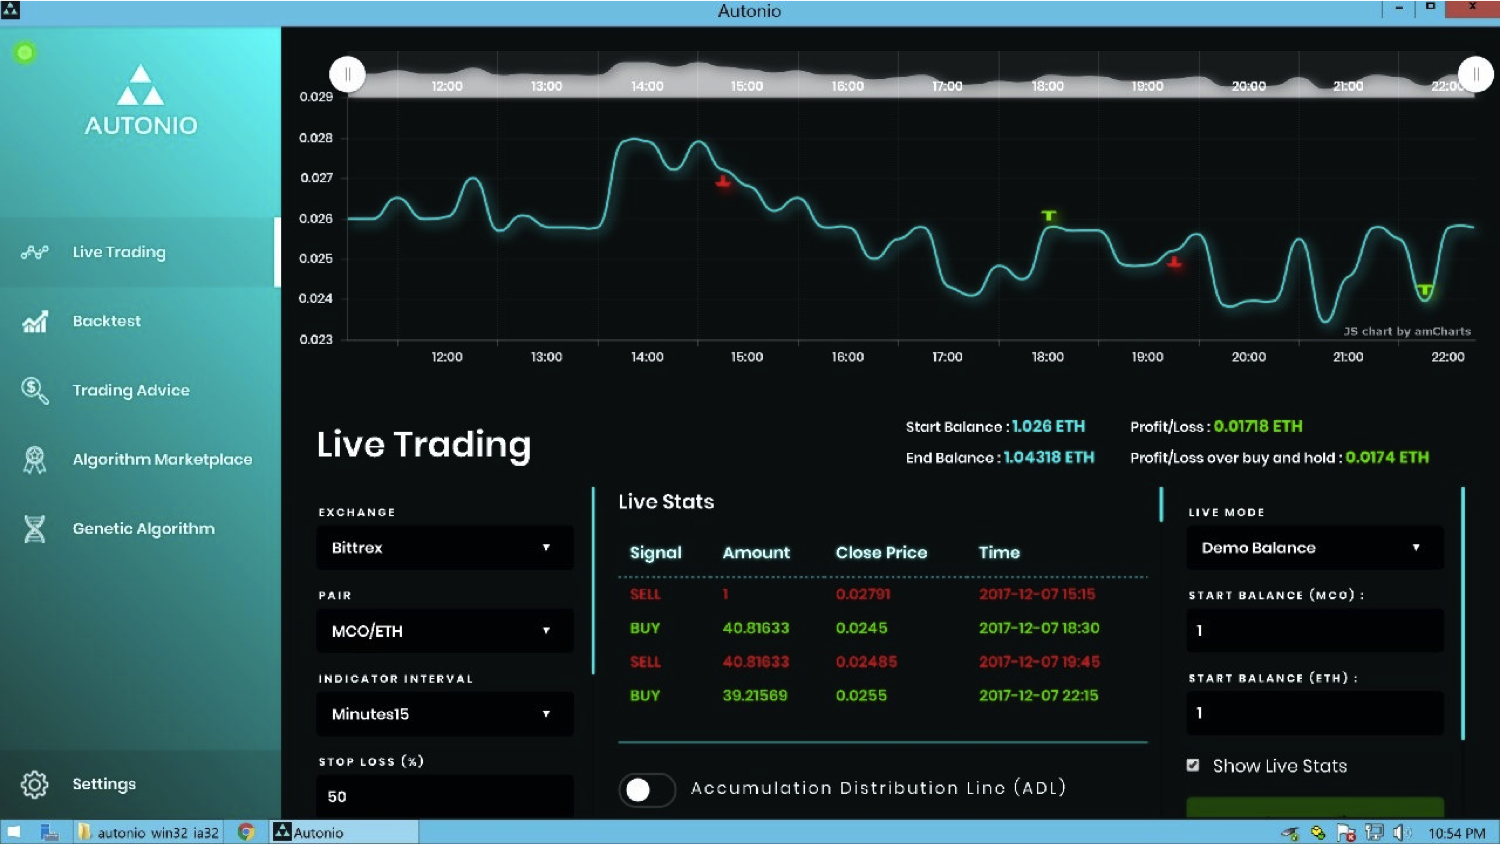The image size is (1500, 845).
Task: Expand Indicator Interval dropdown showing Minutes15
Action: [446, 714]
